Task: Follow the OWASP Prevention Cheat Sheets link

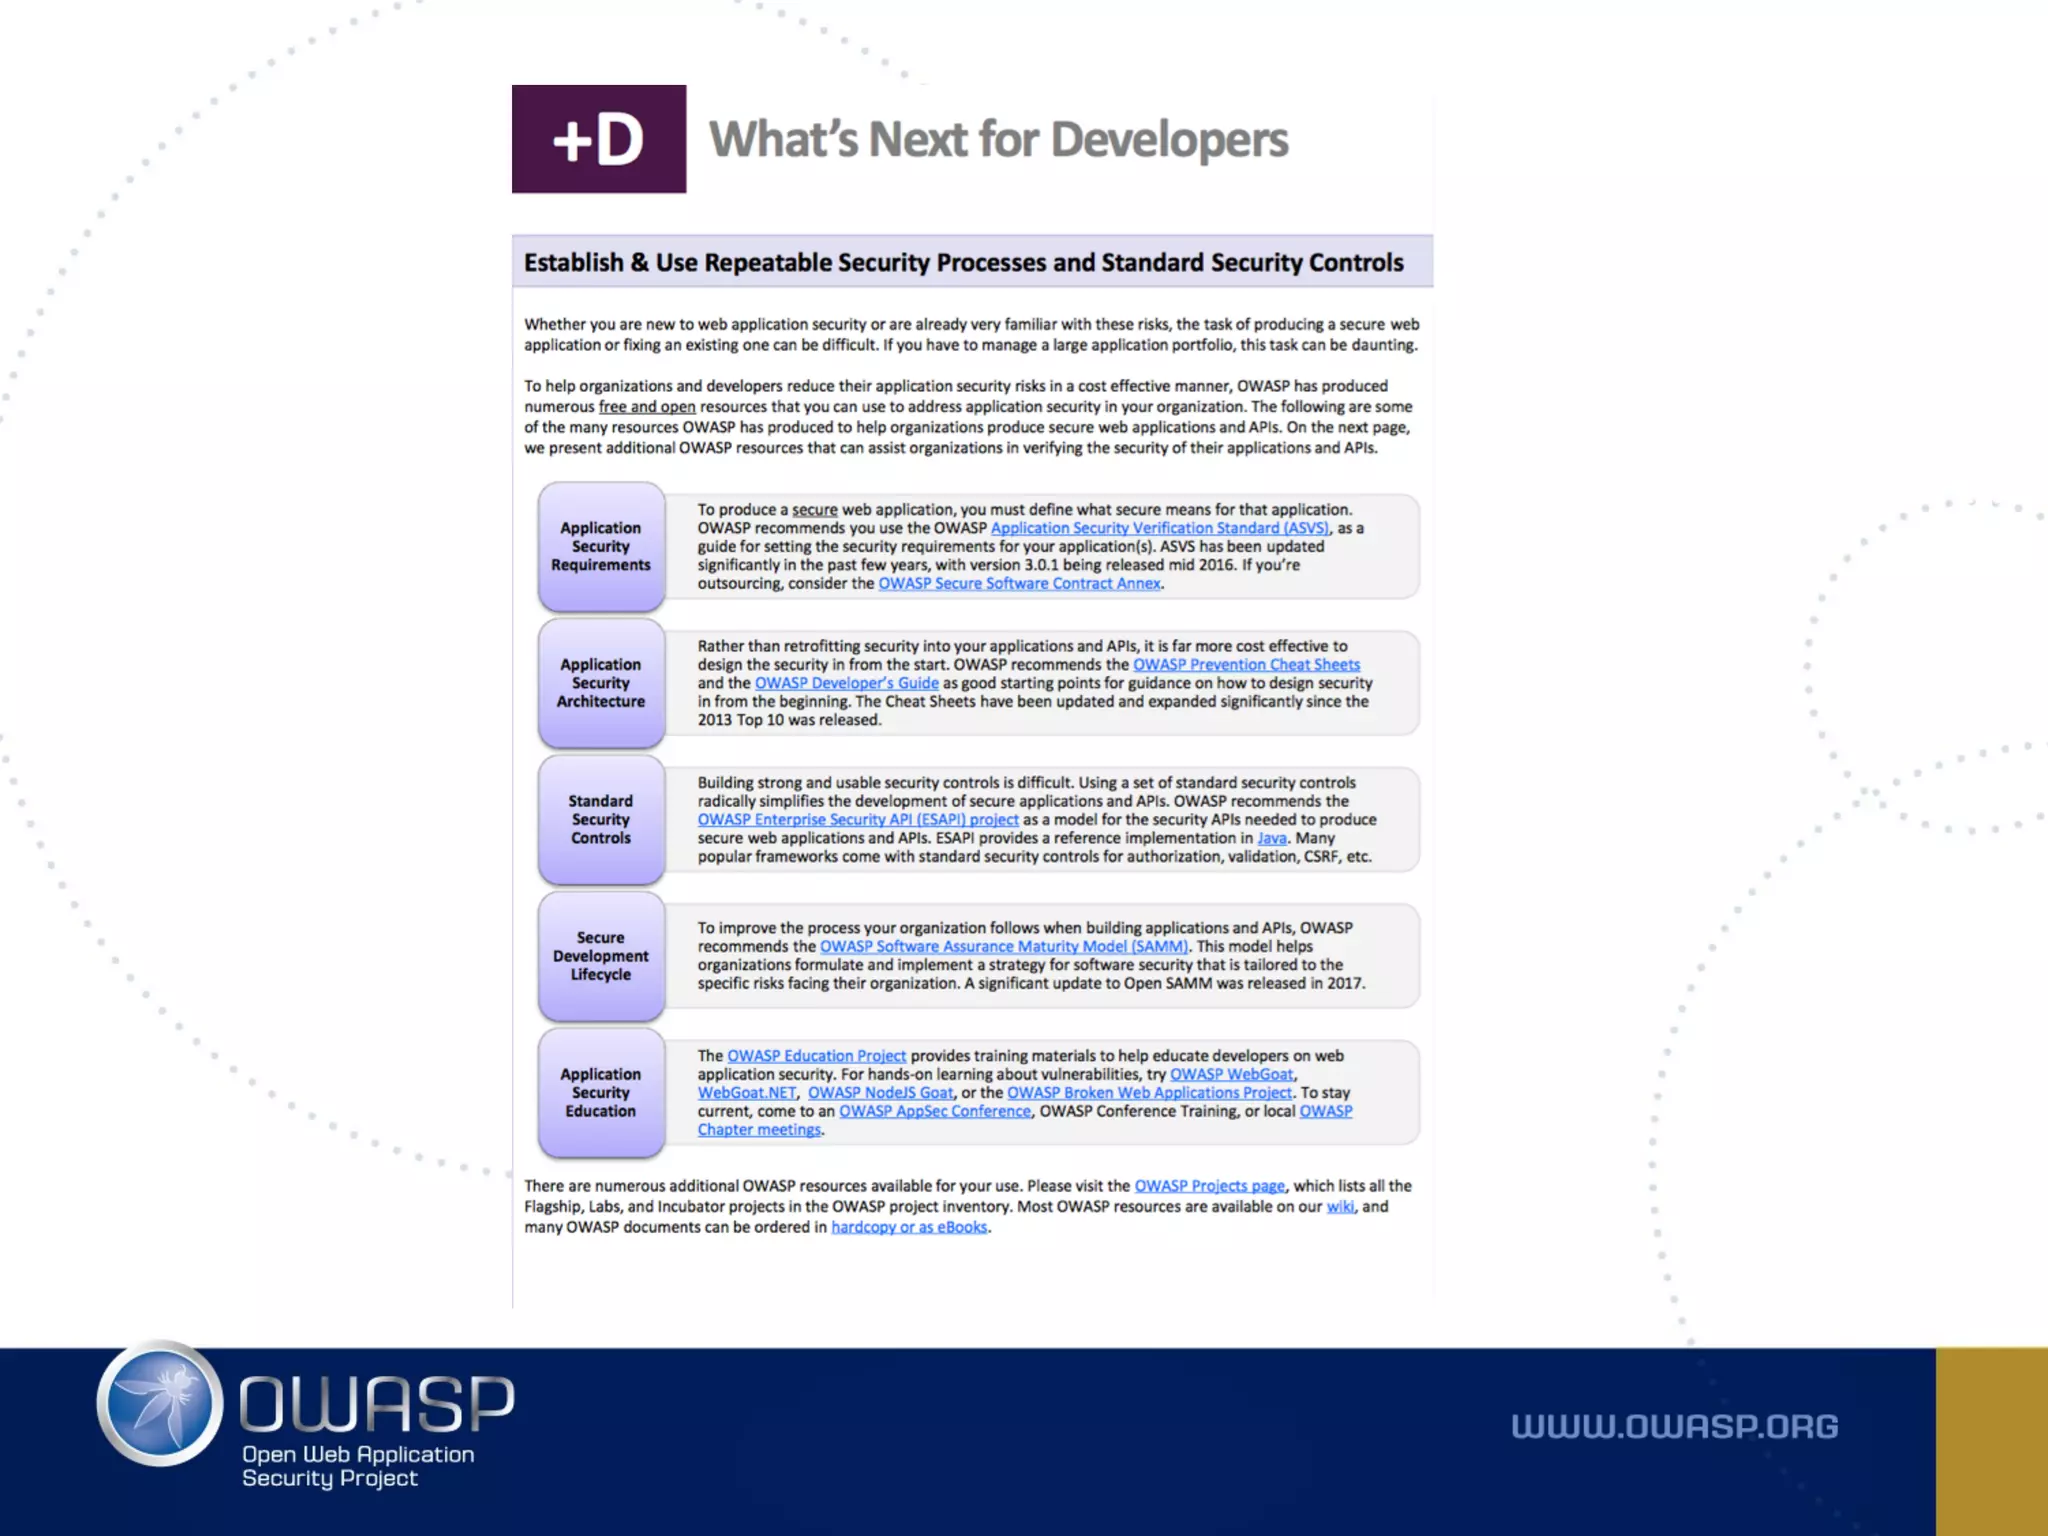Action: [x=1246, y=665]
